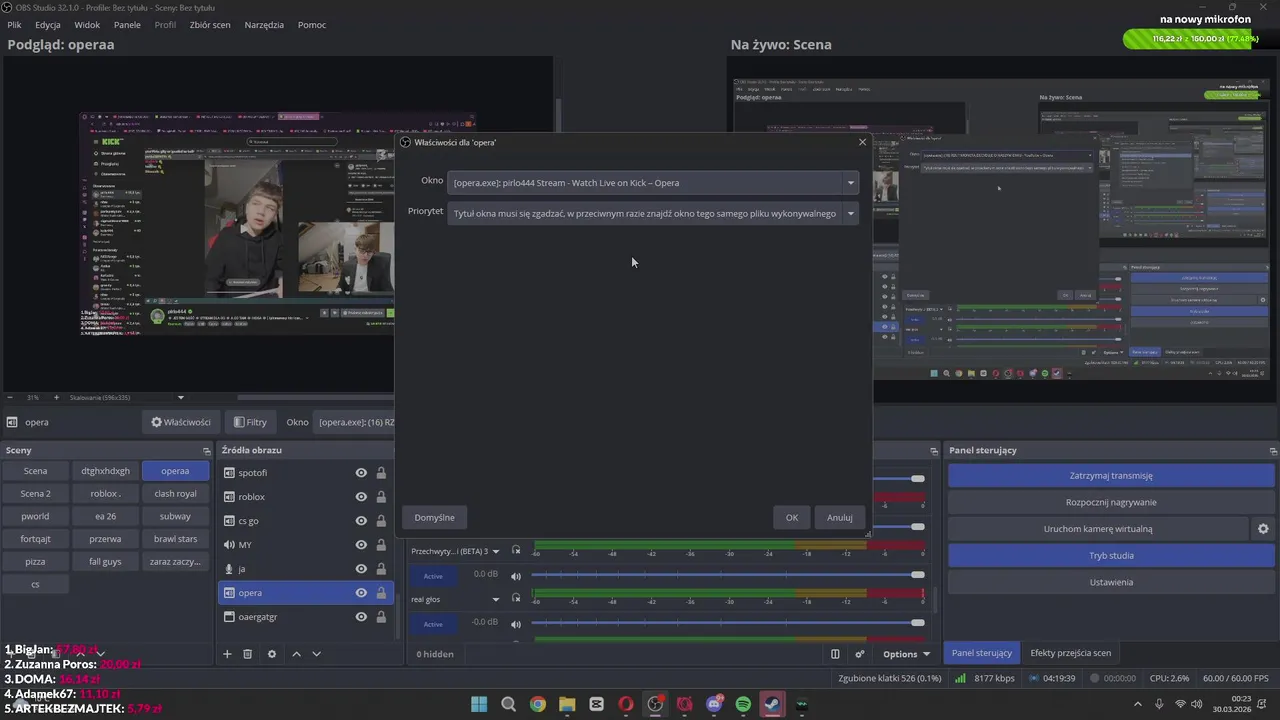Click Rozpocznij nagrywanie button
Image resolution: width=1280 pixels, height=720 pixels.
[1111, 502]
